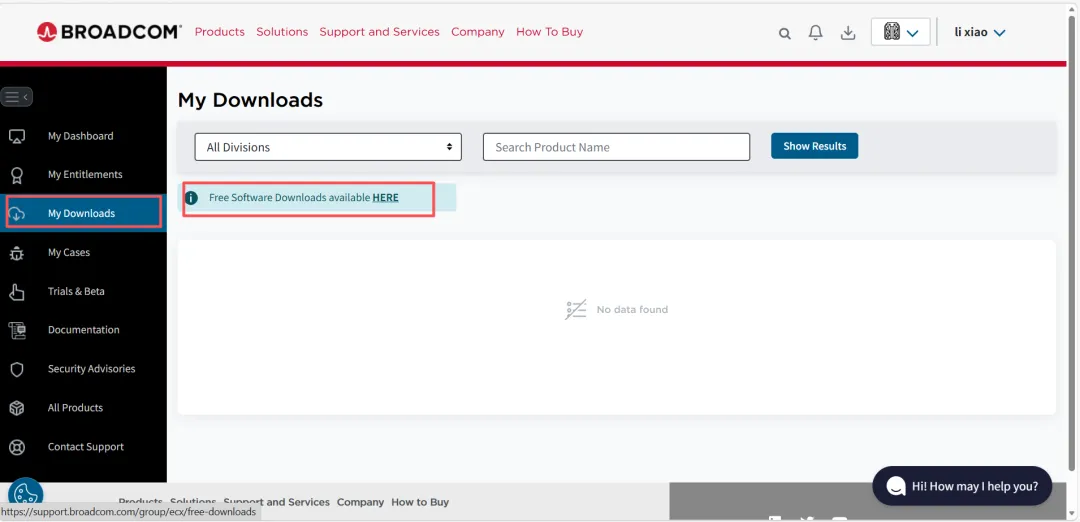Open the search magnifier icon

(x=785, y=33)
